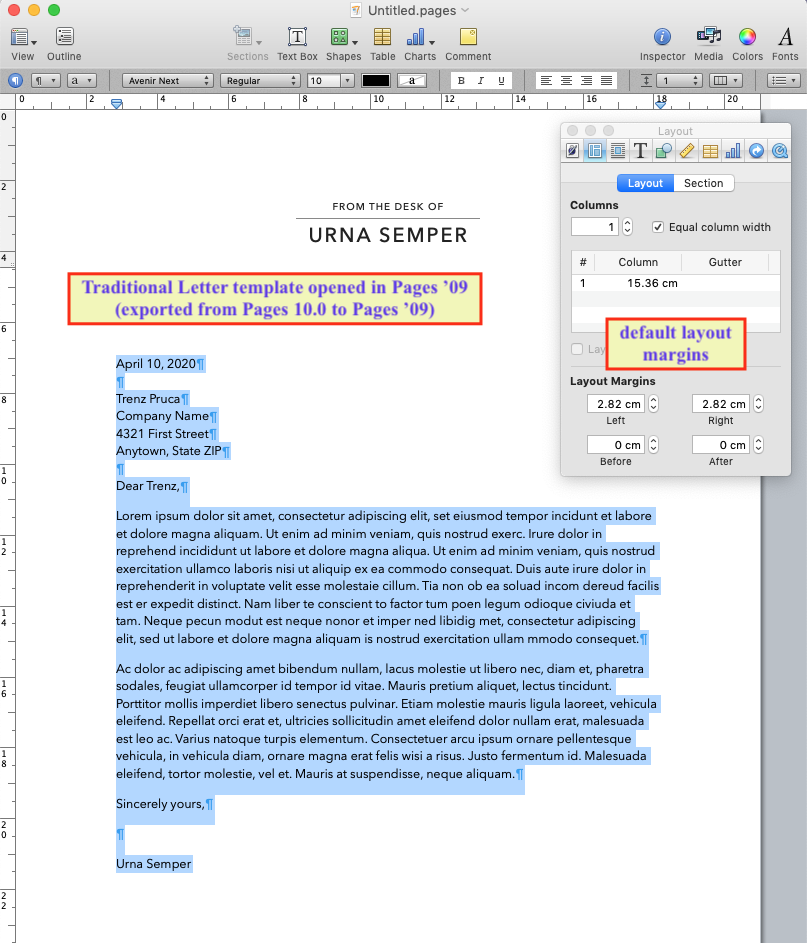Align text right
The image size is (807, 943).
coord(586,81)
